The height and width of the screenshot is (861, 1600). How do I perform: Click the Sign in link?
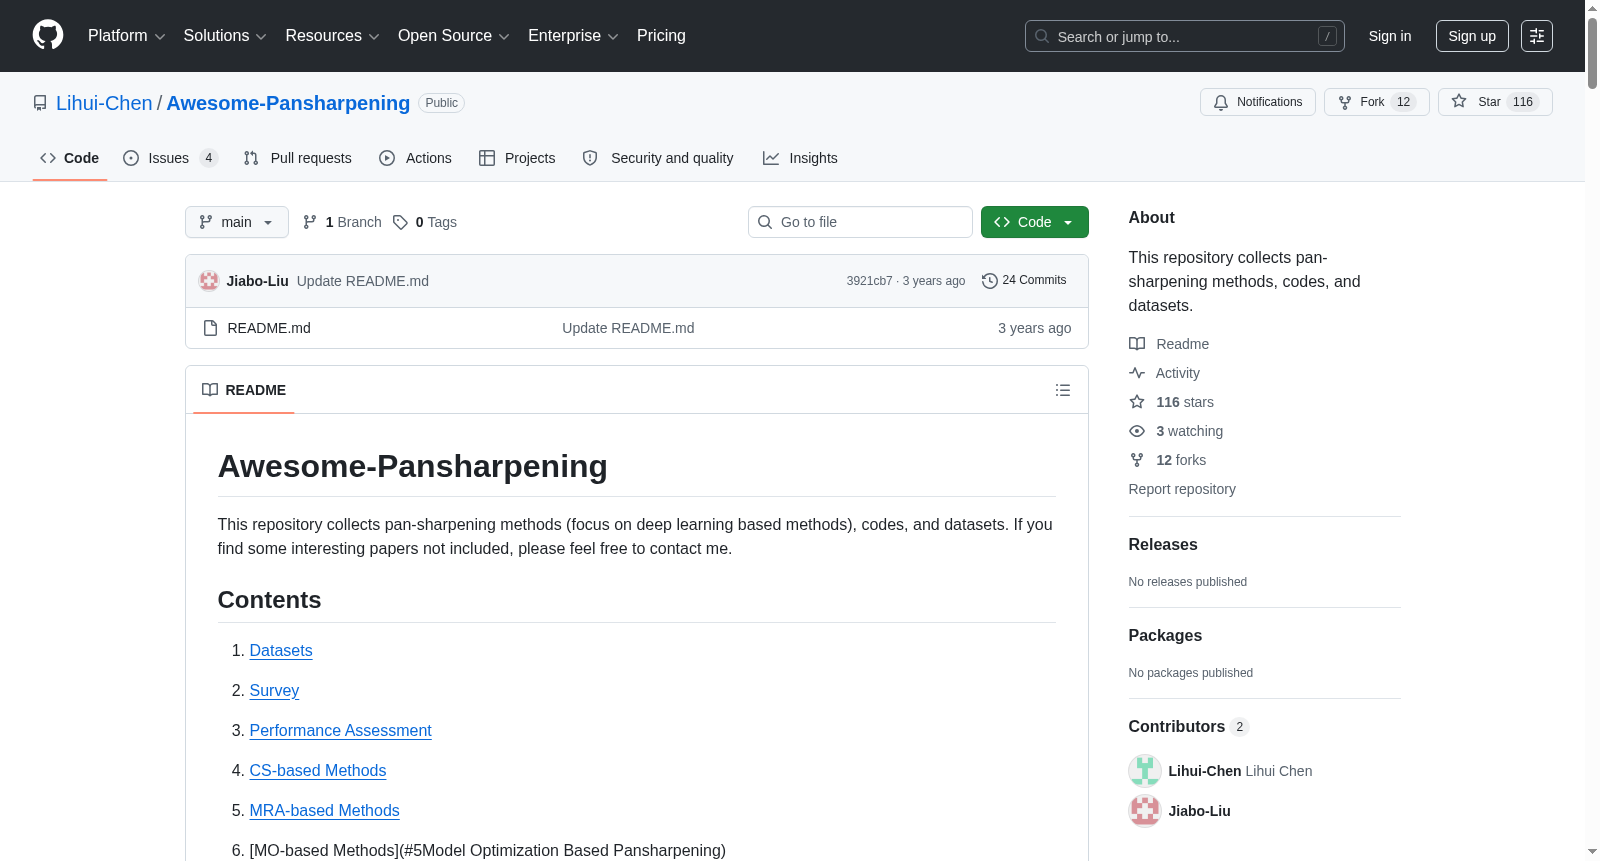coord(1390,36)
